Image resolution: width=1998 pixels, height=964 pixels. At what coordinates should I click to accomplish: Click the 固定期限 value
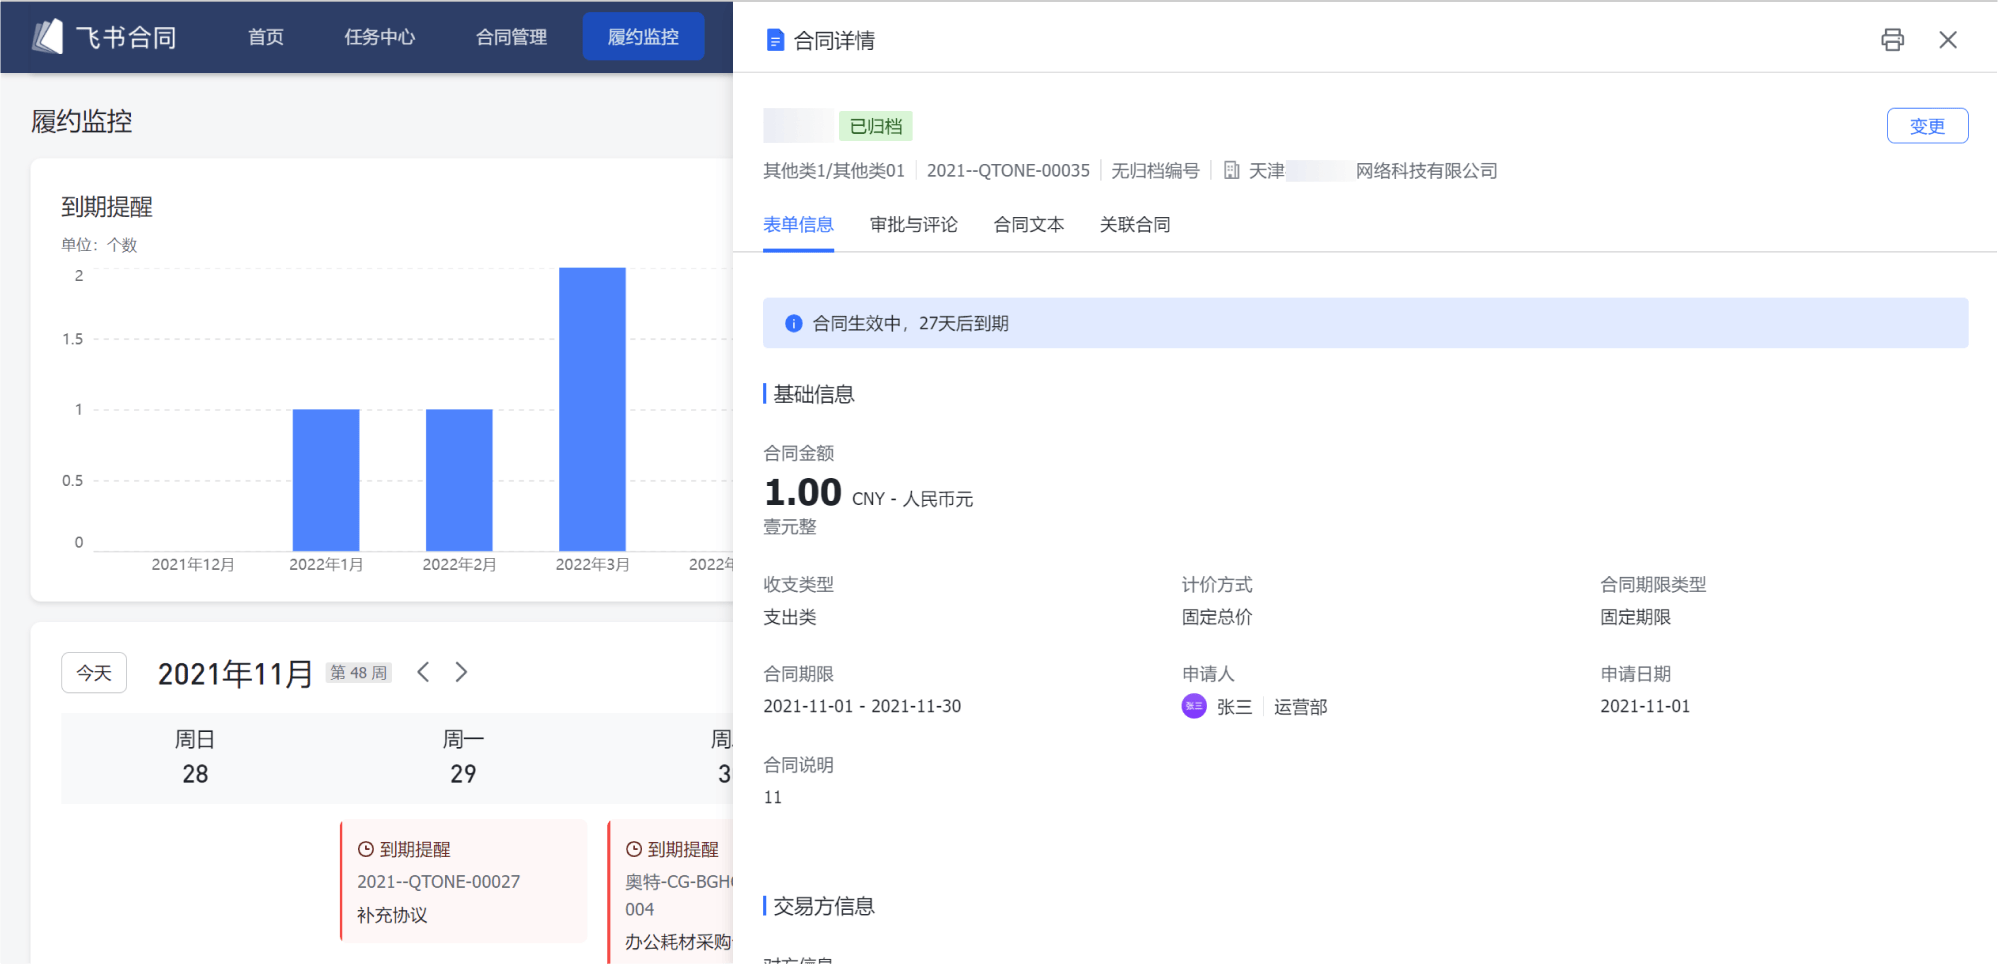coord(1635,617)
